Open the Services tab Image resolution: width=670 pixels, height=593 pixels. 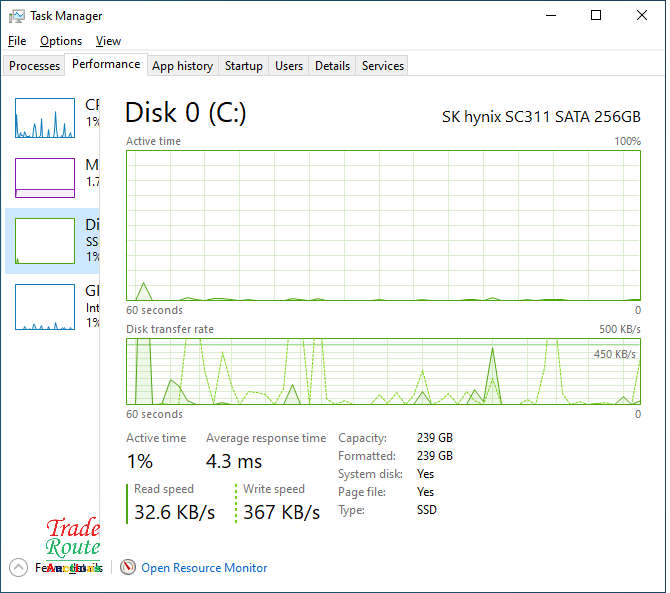pyautogui.click(x=383, y=66)
